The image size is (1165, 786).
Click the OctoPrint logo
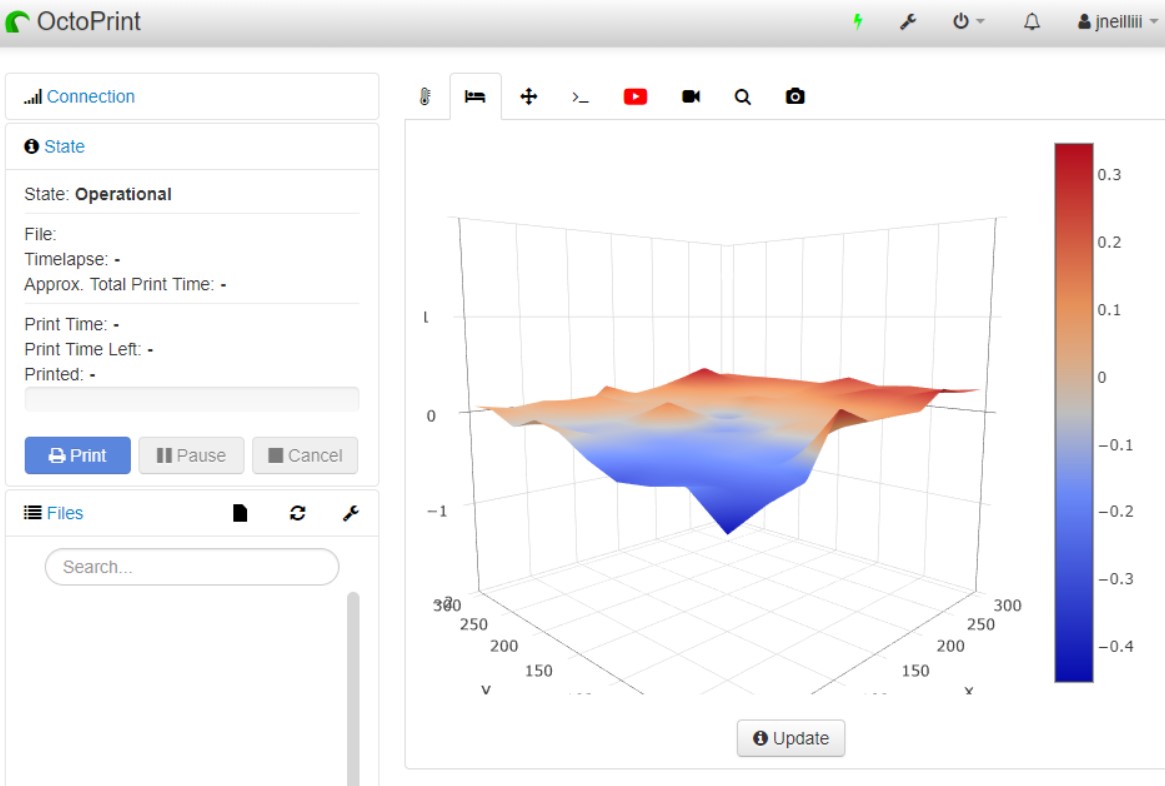[x=73, y=22]
